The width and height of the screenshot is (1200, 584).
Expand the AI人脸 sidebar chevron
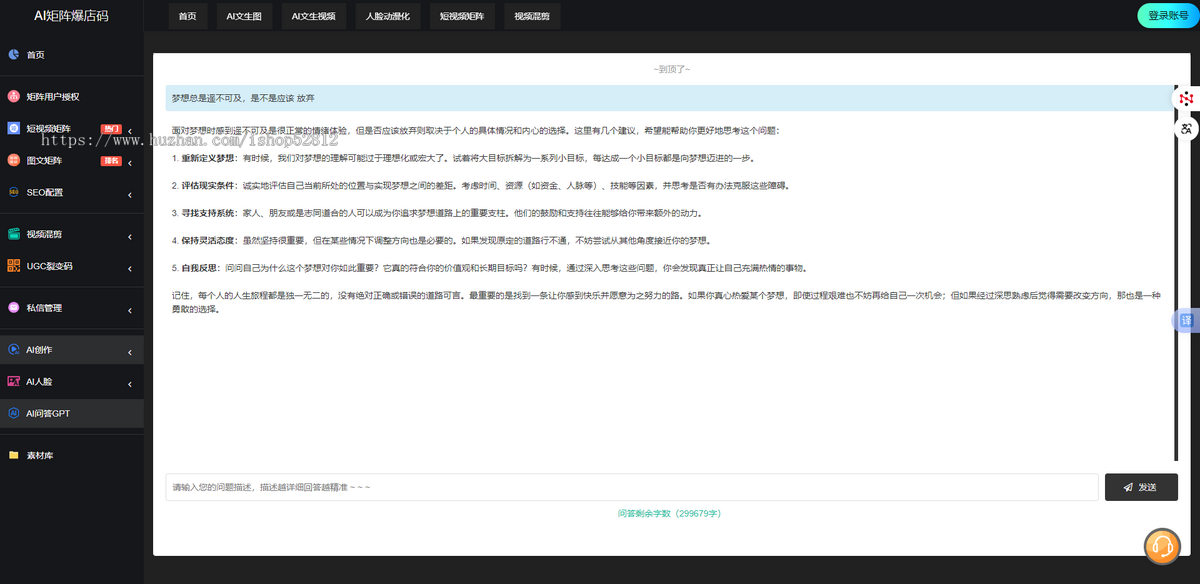pos(130,383)
